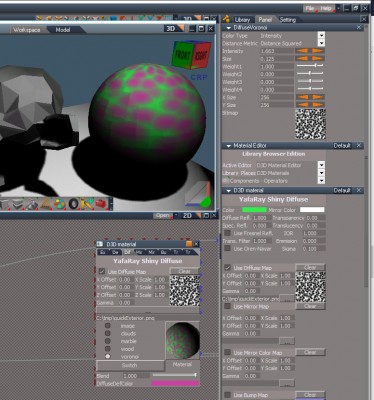Click the pyramid stack icon in viewport toolbar
Image resolution: width=374 pixels, height=400 pixels.
(x=46, y=204)
